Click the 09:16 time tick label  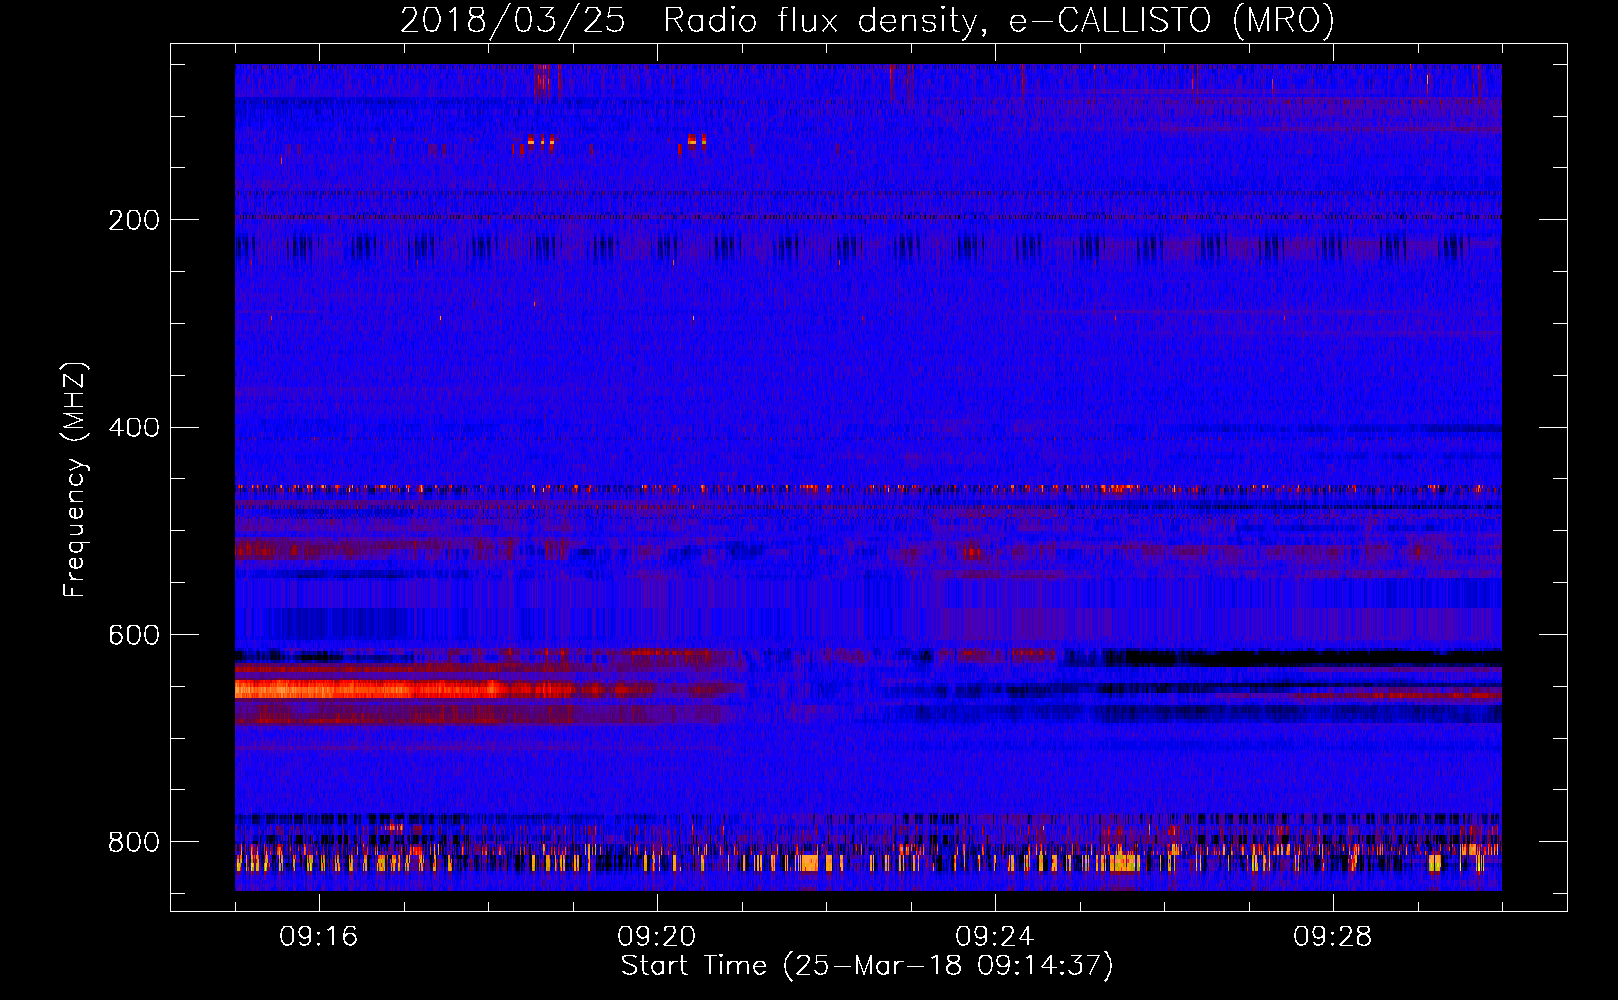tap(319, 937)
